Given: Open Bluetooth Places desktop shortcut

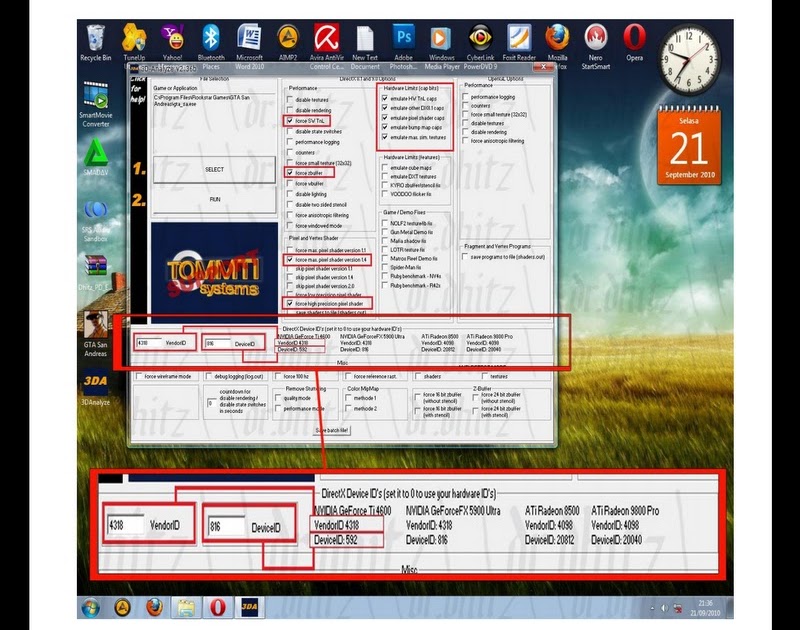Looking at the screenshot, I should click(x=211, y=46).
